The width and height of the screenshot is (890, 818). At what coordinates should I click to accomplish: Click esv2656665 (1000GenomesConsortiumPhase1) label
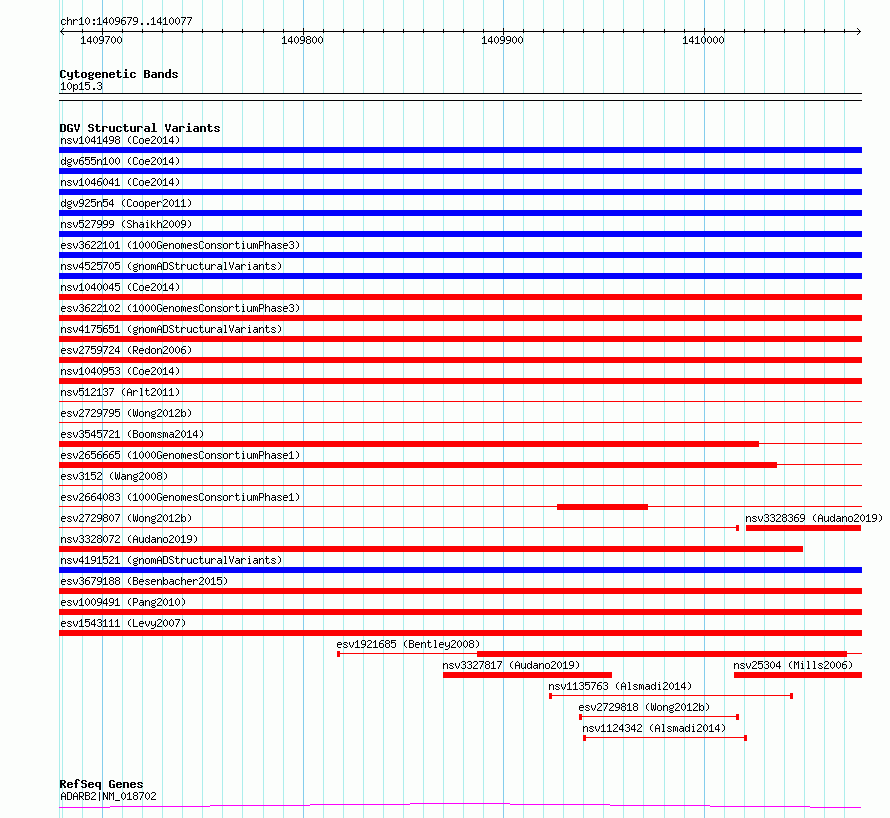click(x=180, y=455)
